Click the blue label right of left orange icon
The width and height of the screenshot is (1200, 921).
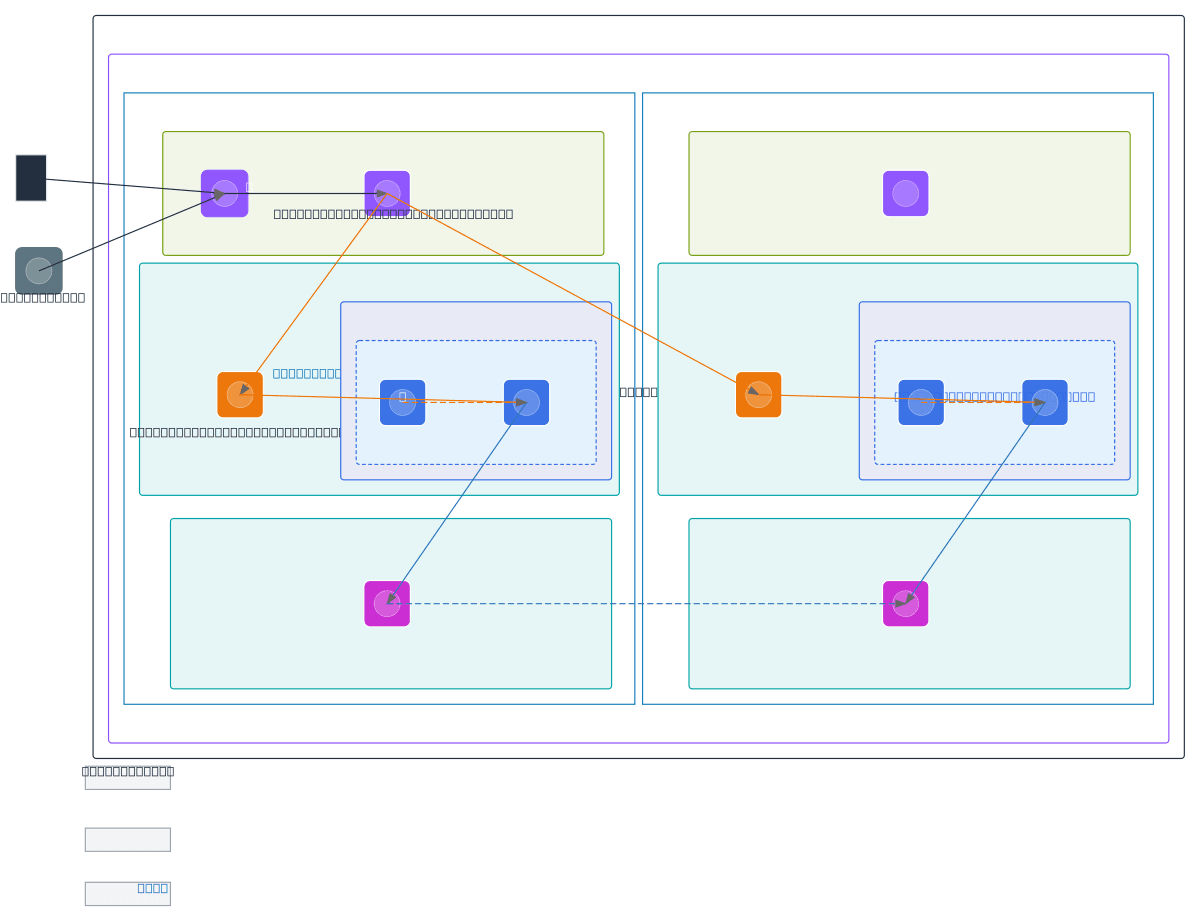(x=306, y=373)
